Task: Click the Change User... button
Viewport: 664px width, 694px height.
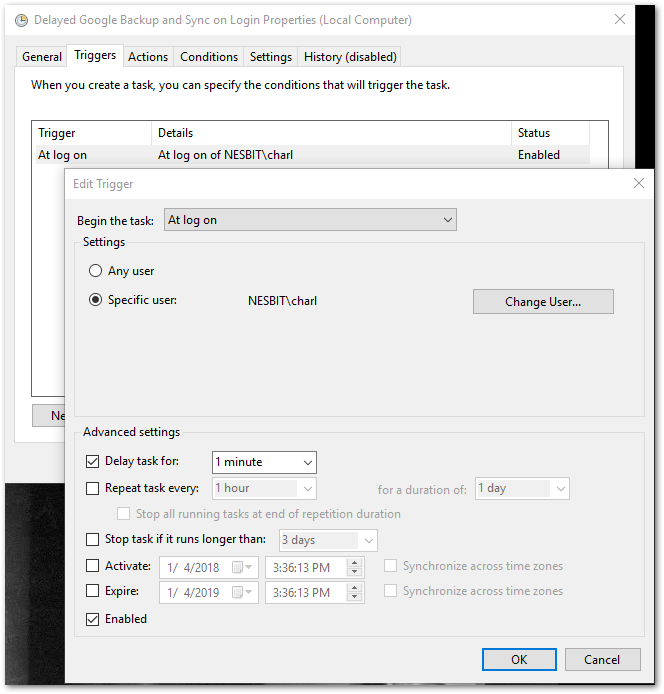Action: point(543,302)
